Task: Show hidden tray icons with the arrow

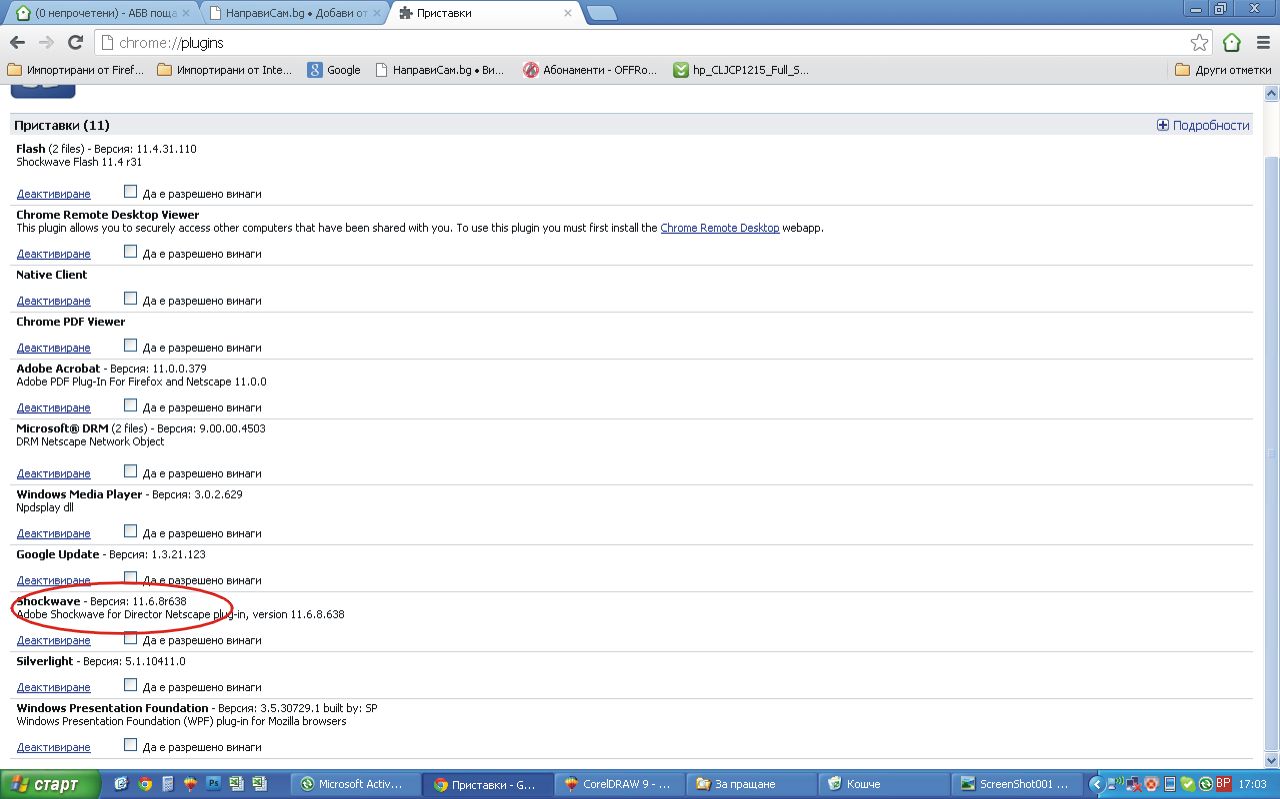Action: point(1097,785)
